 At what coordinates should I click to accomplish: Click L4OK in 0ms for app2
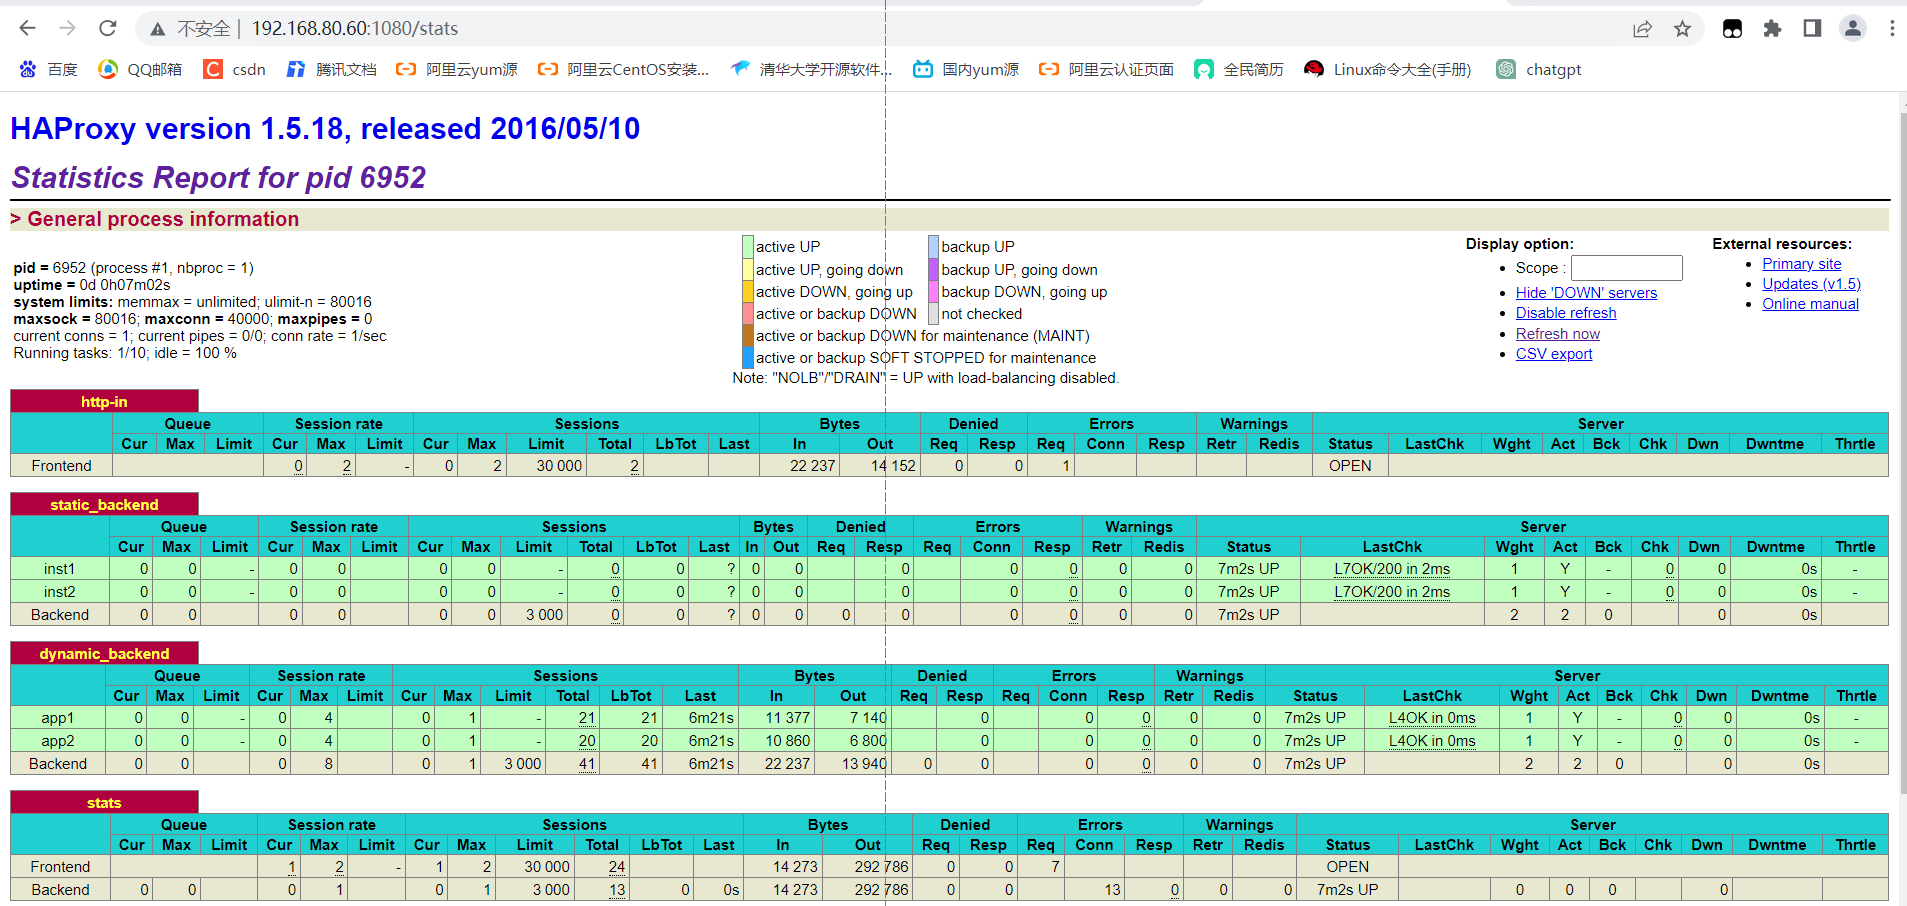click(x=1432, y=741)
